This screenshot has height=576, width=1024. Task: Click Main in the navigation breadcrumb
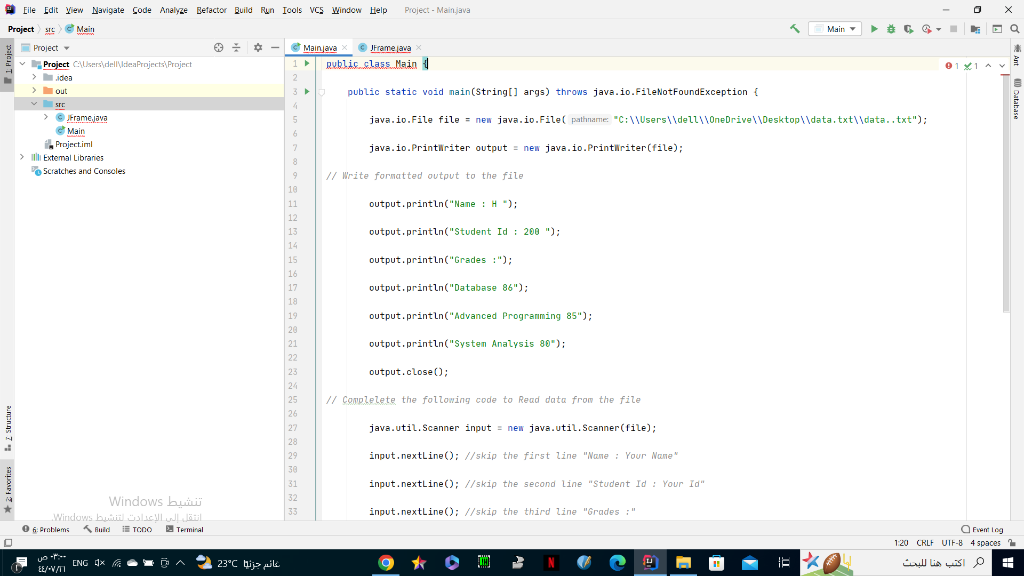pos(84,28)
